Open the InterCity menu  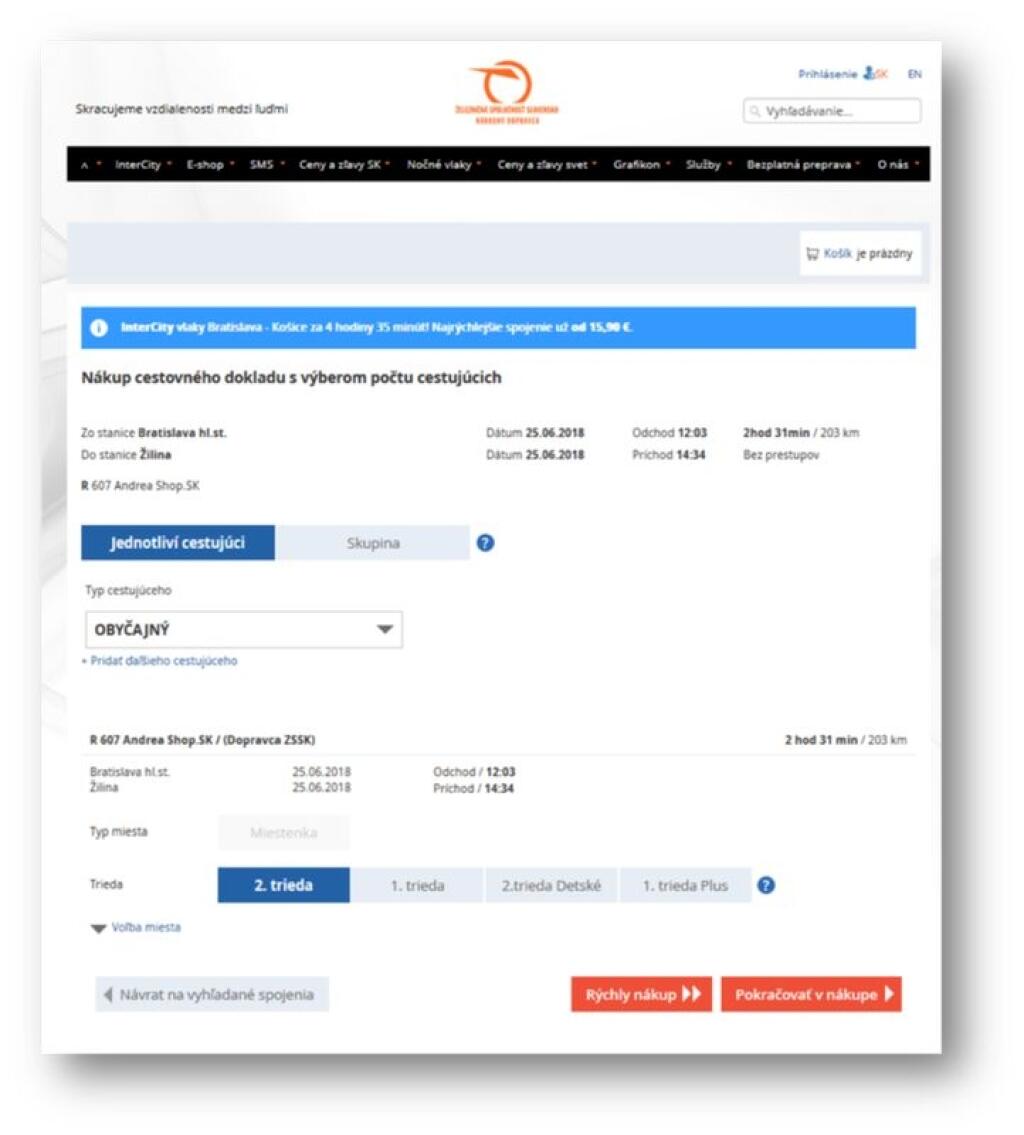[x=143, y=164]
